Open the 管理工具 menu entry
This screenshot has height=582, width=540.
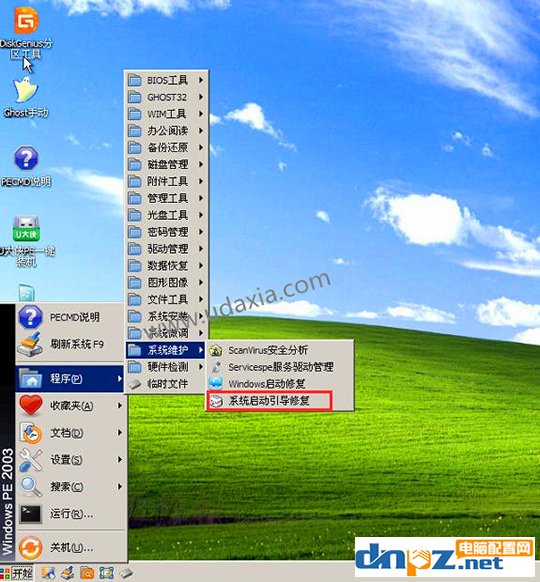(166, 198)
